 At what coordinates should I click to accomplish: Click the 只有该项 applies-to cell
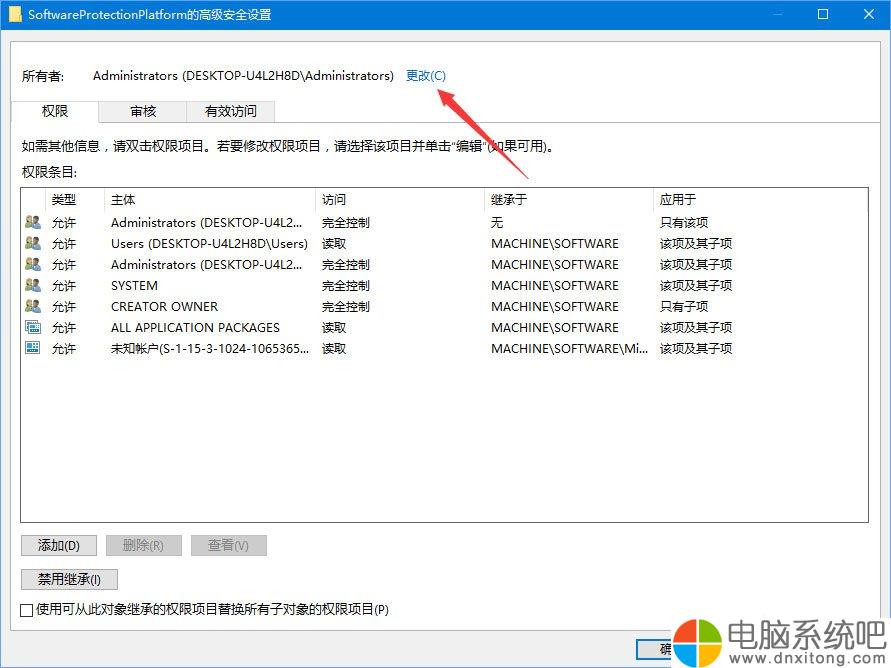pyautogui.click(x=684, y=223)
